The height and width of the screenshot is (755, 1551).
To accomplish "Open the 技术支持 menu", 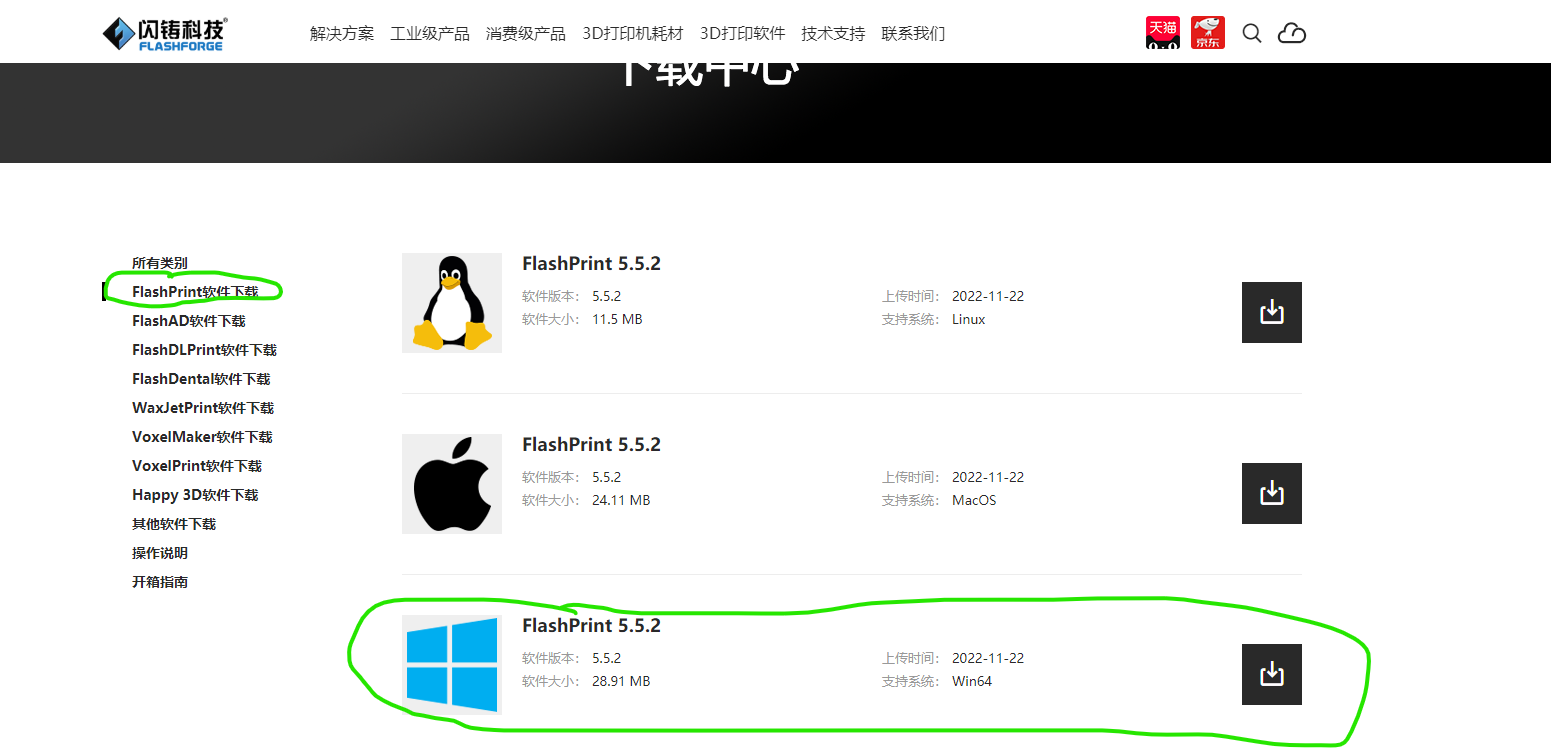I will 833,33.
